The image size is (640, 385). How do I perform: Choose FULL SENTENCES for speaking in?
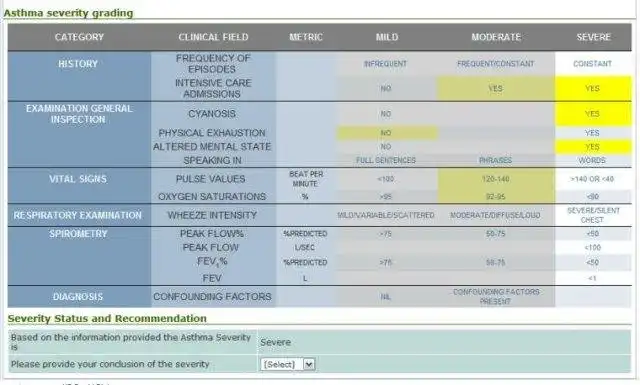[386, 160]
